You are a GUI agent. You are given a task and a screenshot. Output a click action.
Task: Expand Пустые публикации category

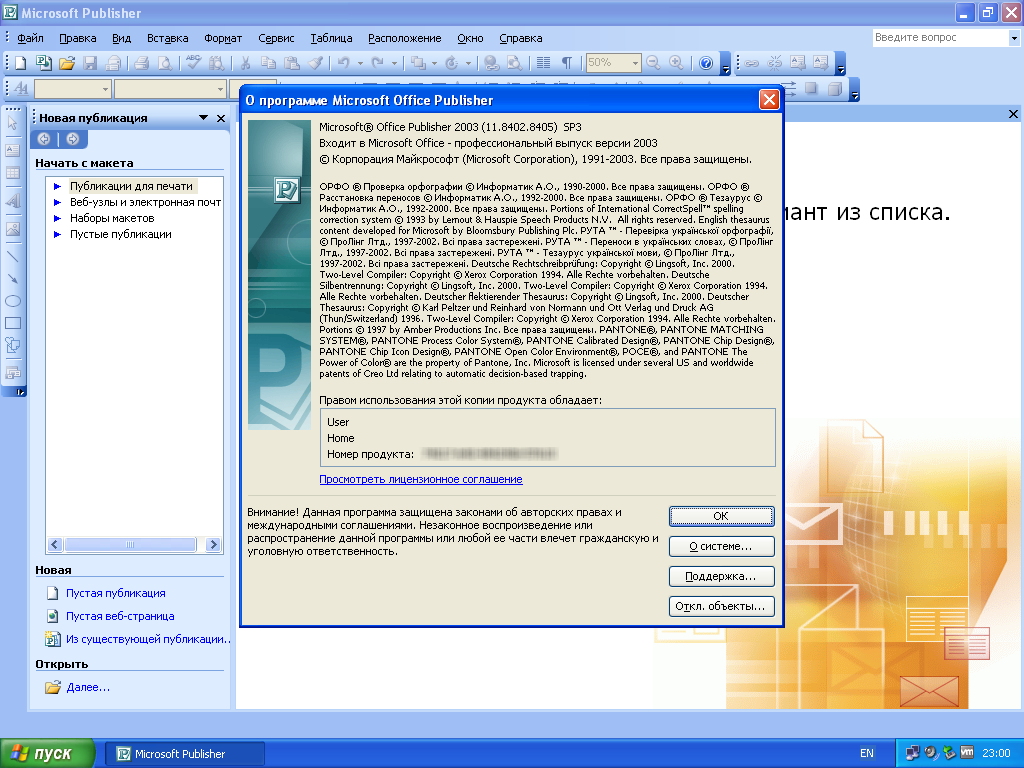[57, 234]
